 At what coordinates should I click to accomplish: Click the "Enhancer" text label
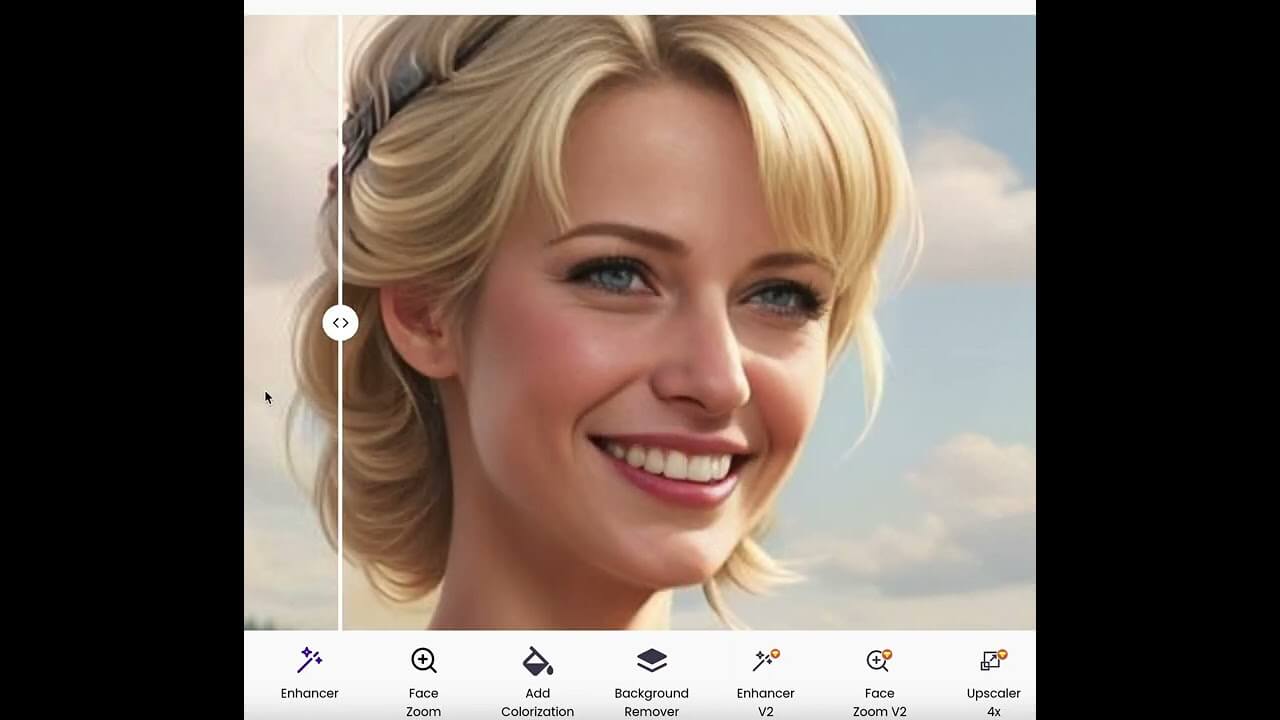309,693
